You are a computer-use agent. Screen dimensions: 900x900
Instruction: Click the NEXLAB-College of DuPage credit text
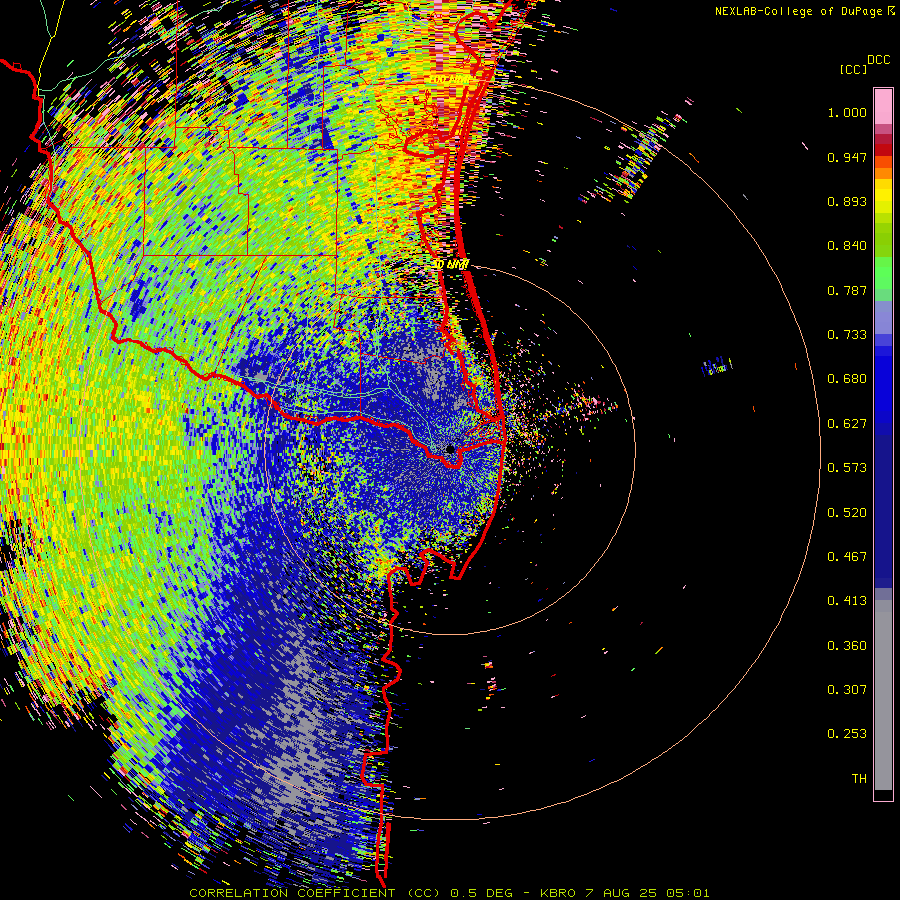[799, 11]
